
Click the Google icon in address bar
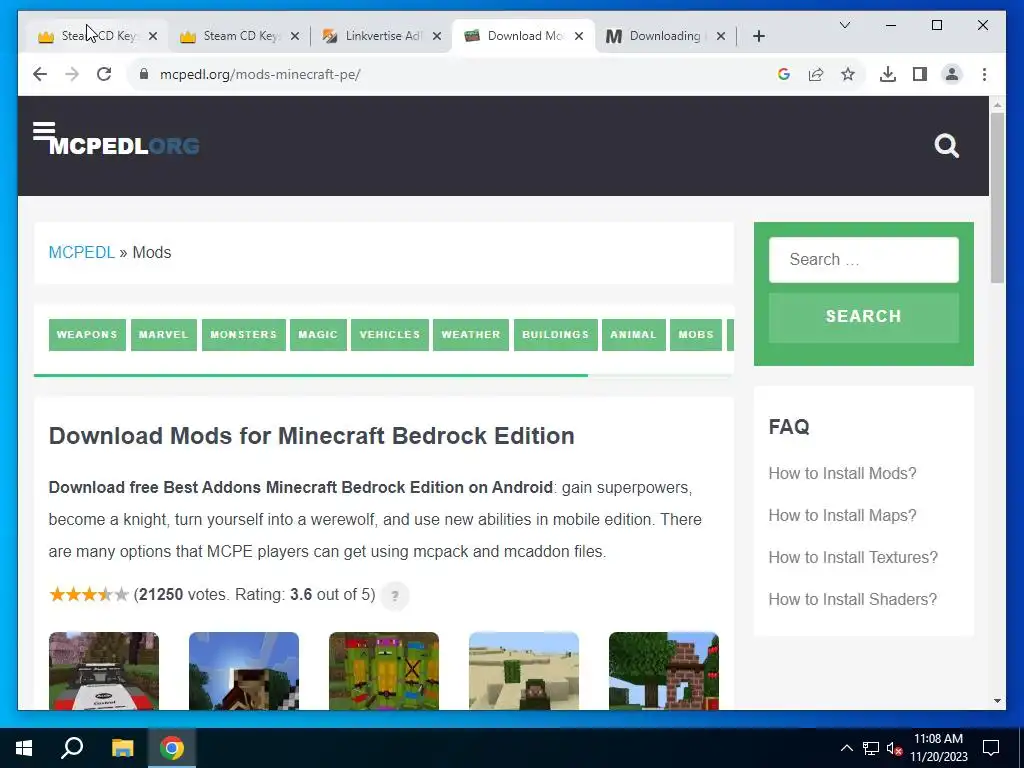click(x=784, y=74)
